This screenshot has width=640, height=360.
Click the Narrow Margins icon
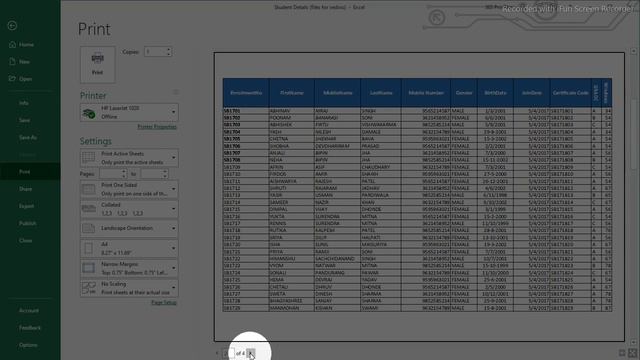89,268
